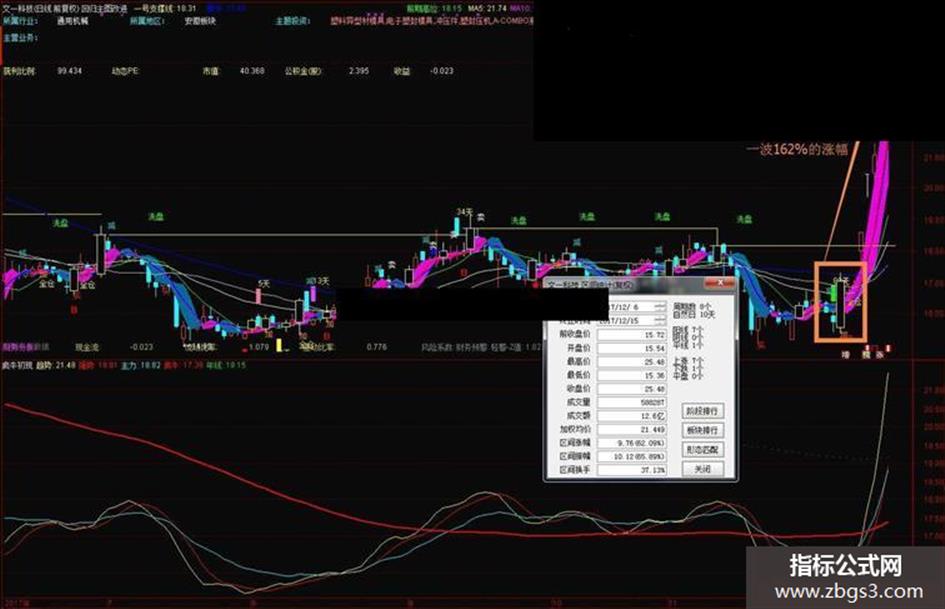Close the interval statistics dialog with its X button
The width and height of the screenshot is (945, 609).
pyautogui.click(x=719, y=283)
